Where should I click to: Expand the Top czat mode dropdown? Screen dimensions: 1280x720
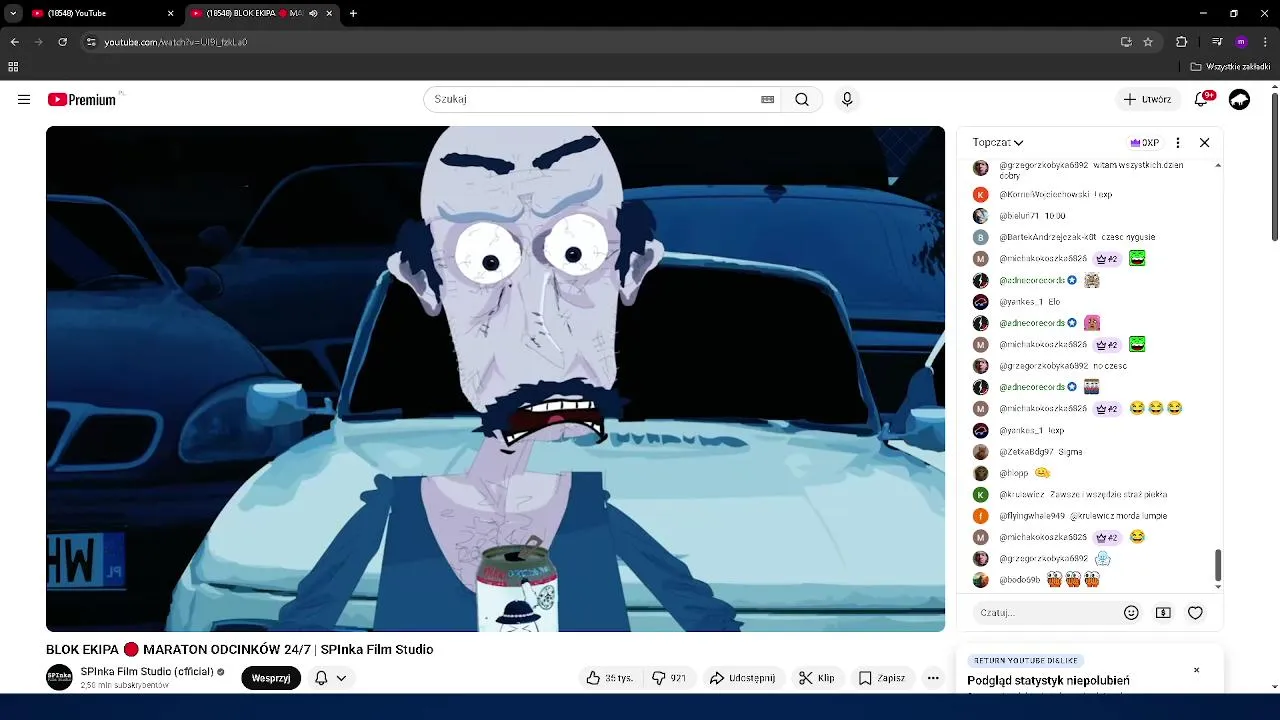click(998, 142)
